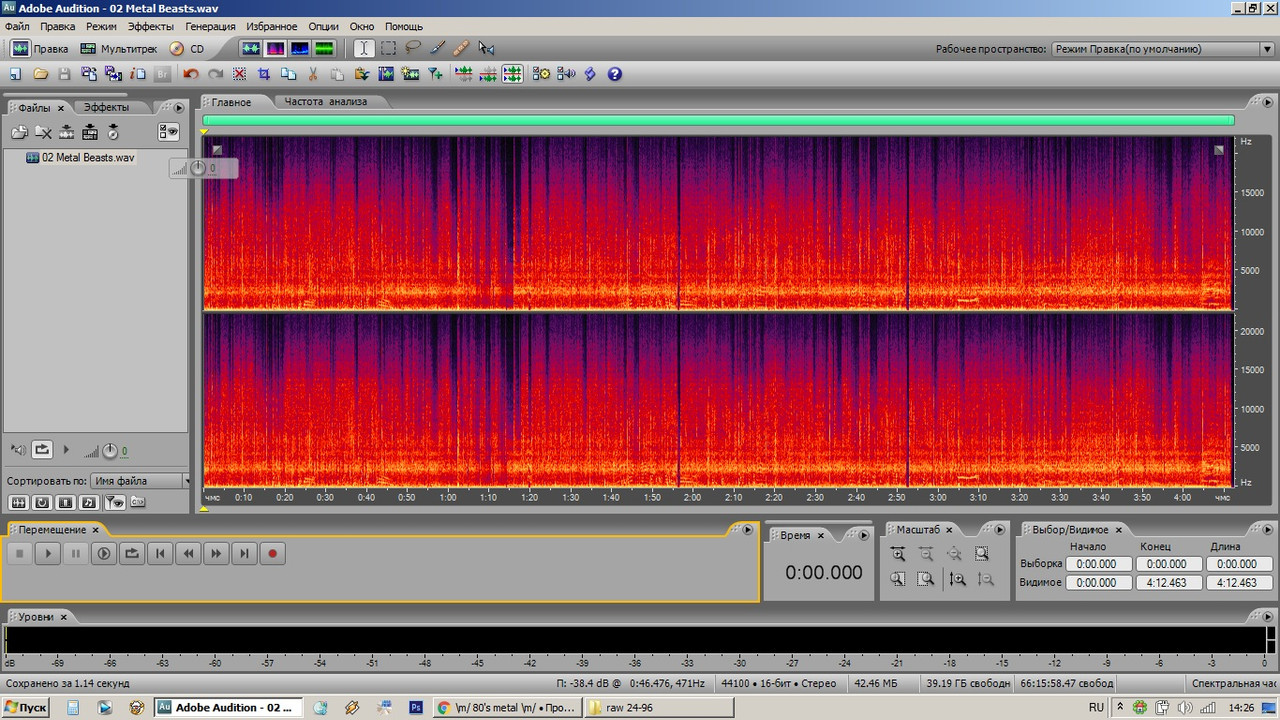Open Files panel options menu arrow
Viewport: 1280px width, 720px height.
179,108
